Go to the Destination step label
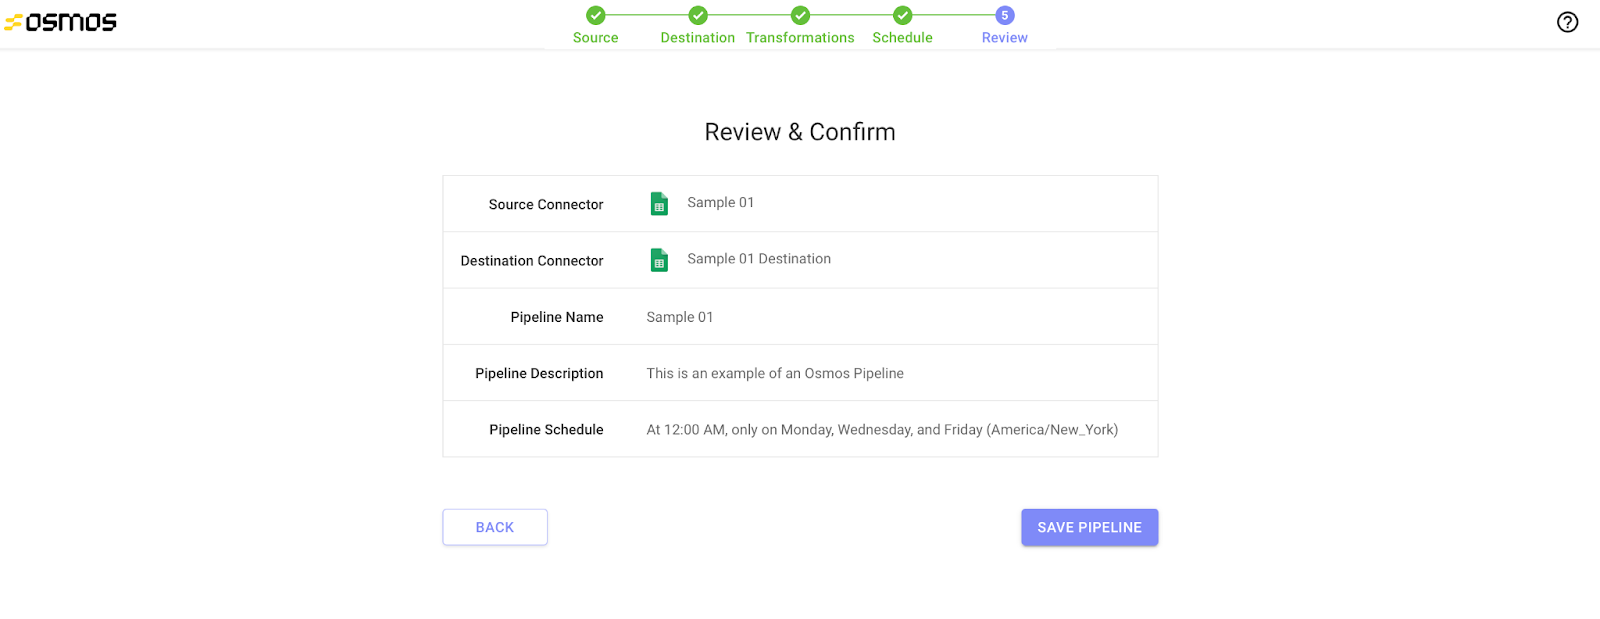 tap(697, 38)
